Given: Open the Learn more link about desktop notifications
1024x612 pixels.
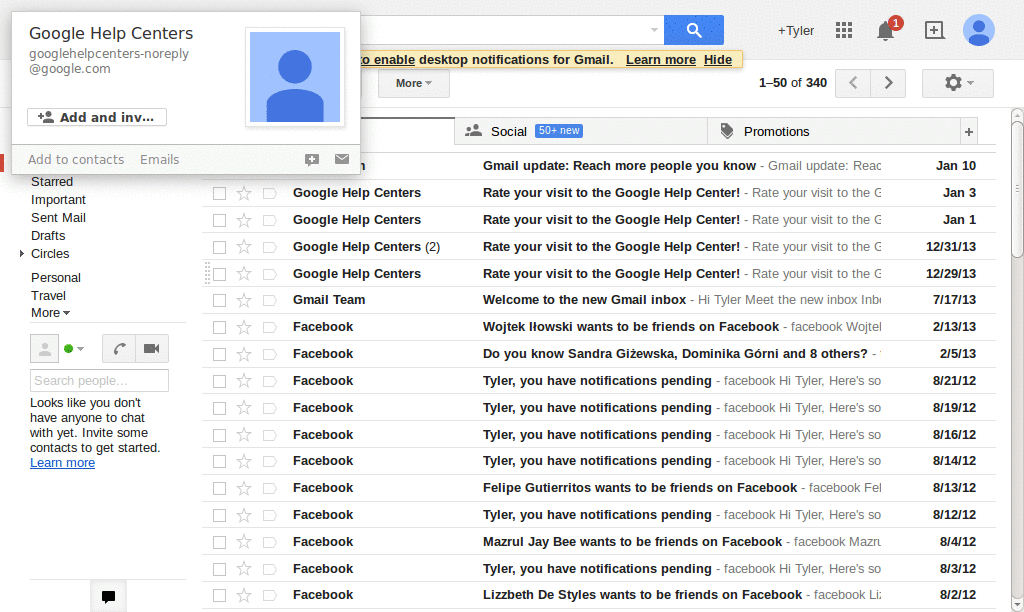Looking at the screenshot, I should pyautogui.click(x=660, y=59).
